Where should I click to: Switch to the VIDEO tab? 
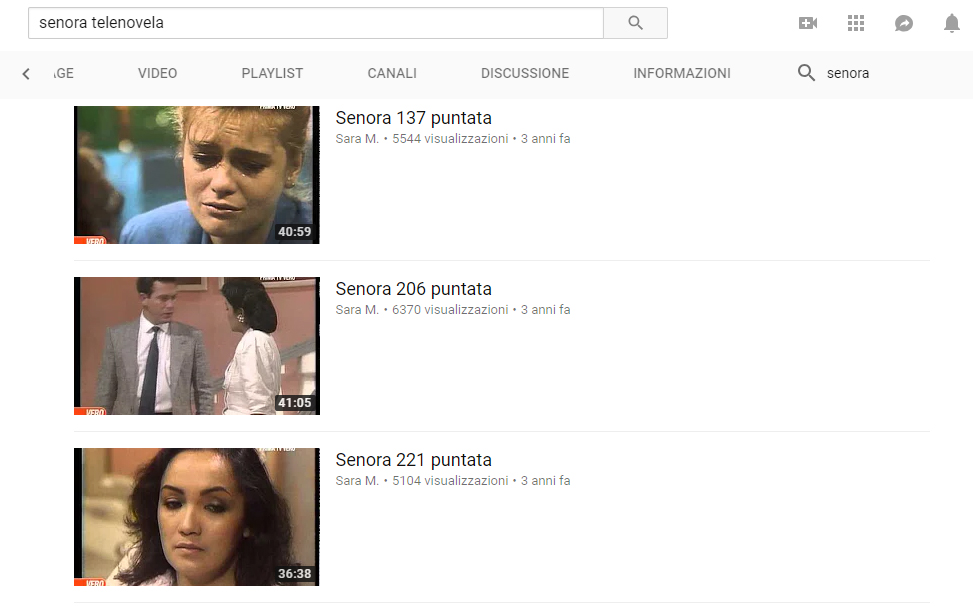158,73
